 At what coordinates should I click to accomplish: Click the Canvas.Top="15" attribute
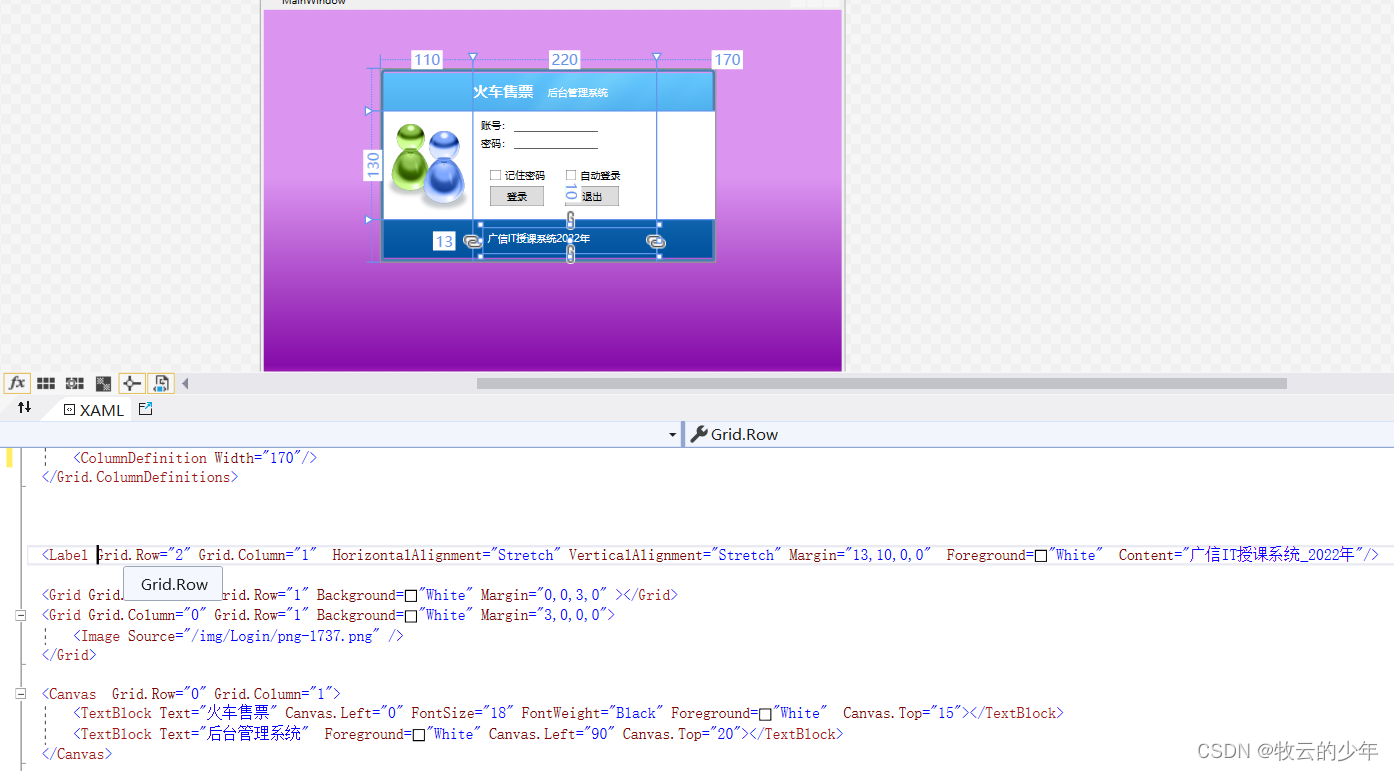pos(902,713)
